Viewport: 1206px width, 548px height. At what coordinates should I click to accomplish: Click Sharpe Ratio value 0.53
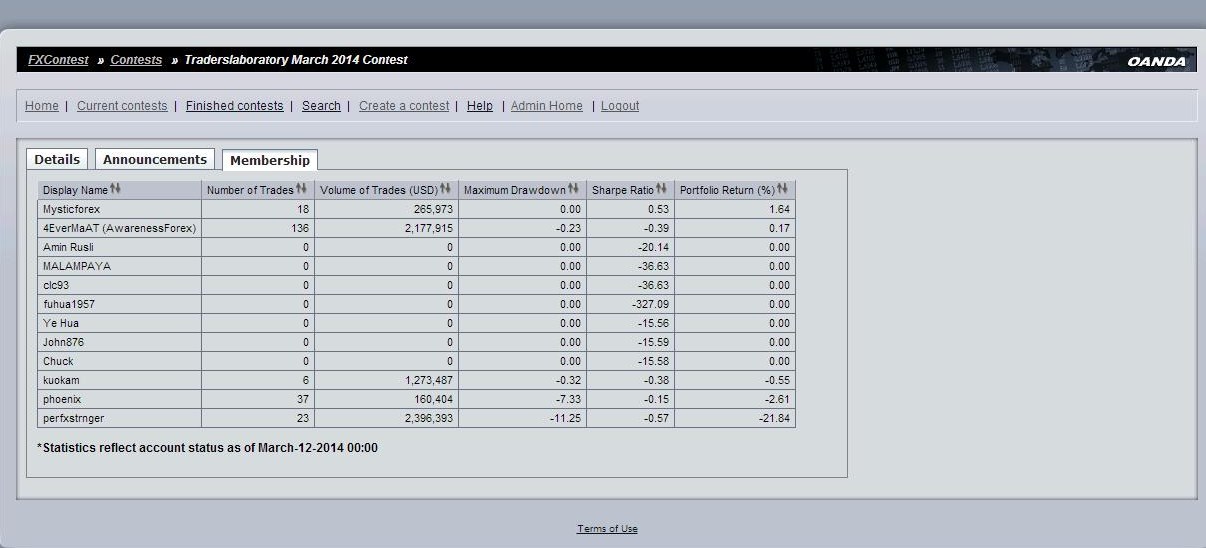pos(659,209)
